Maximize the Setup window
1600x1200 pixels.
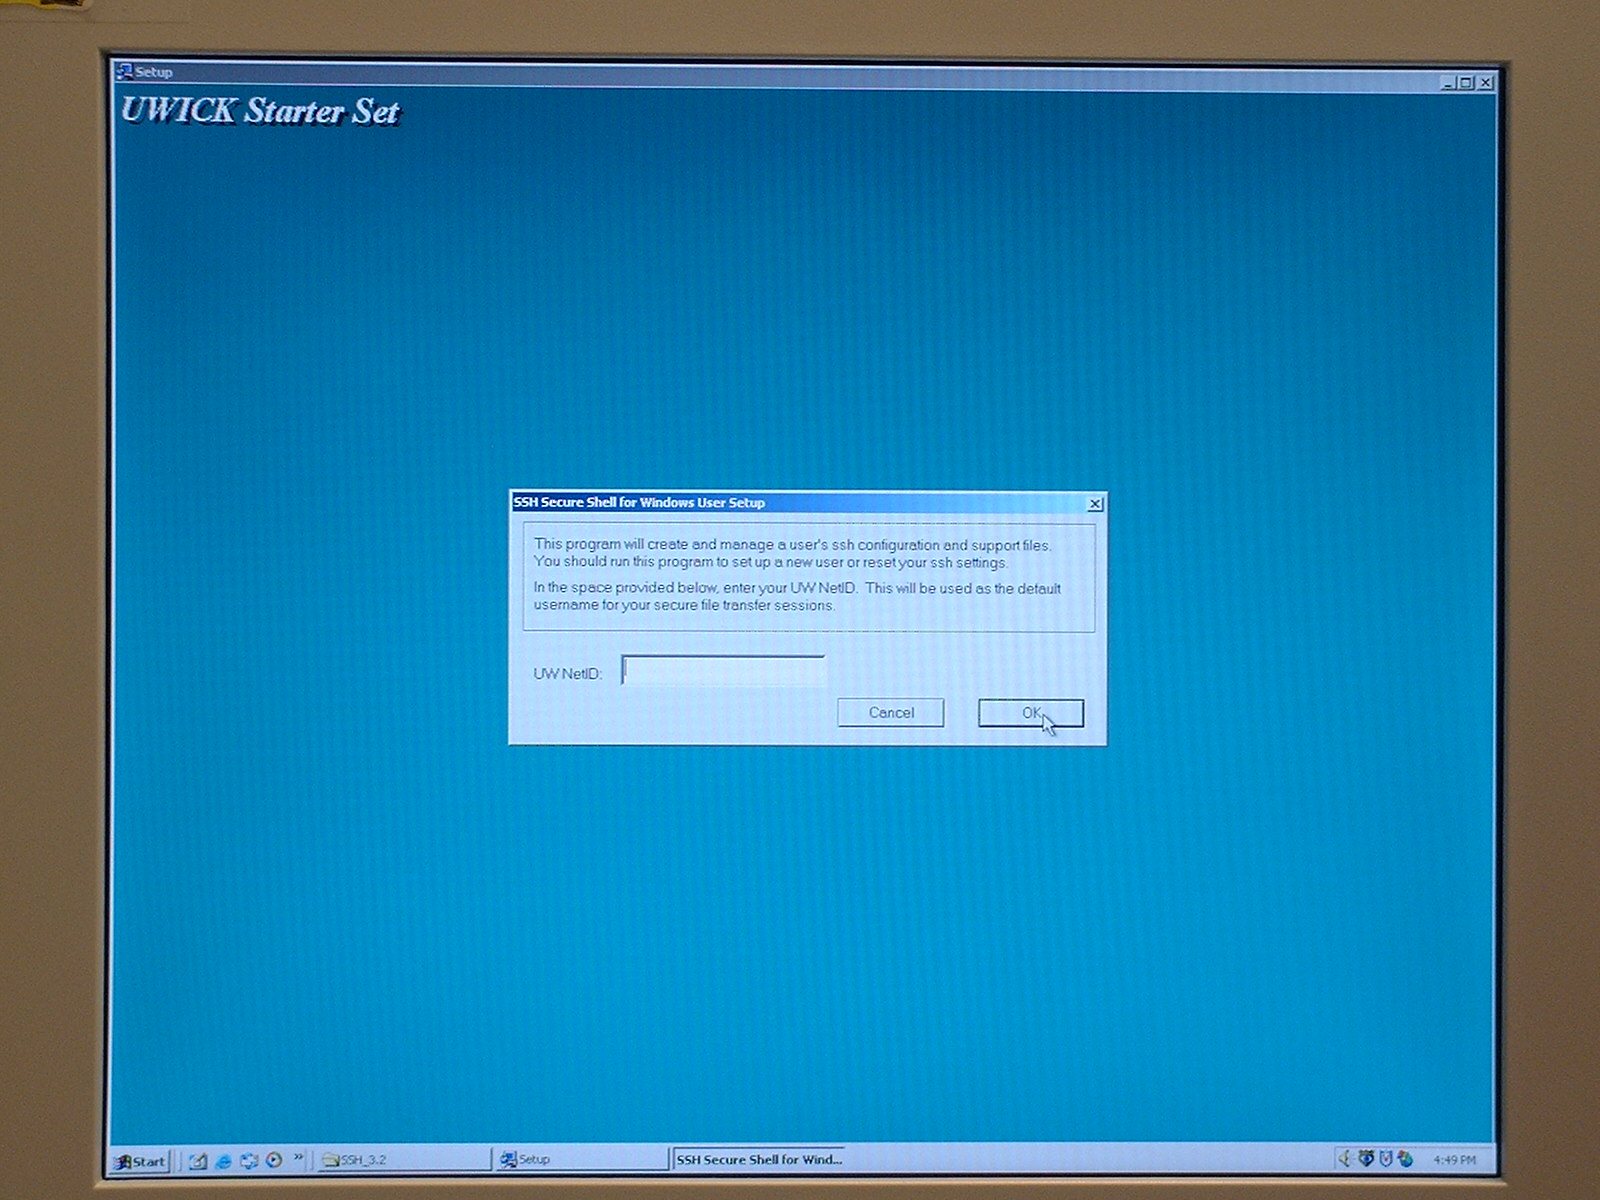click(x=1466, y=83)
